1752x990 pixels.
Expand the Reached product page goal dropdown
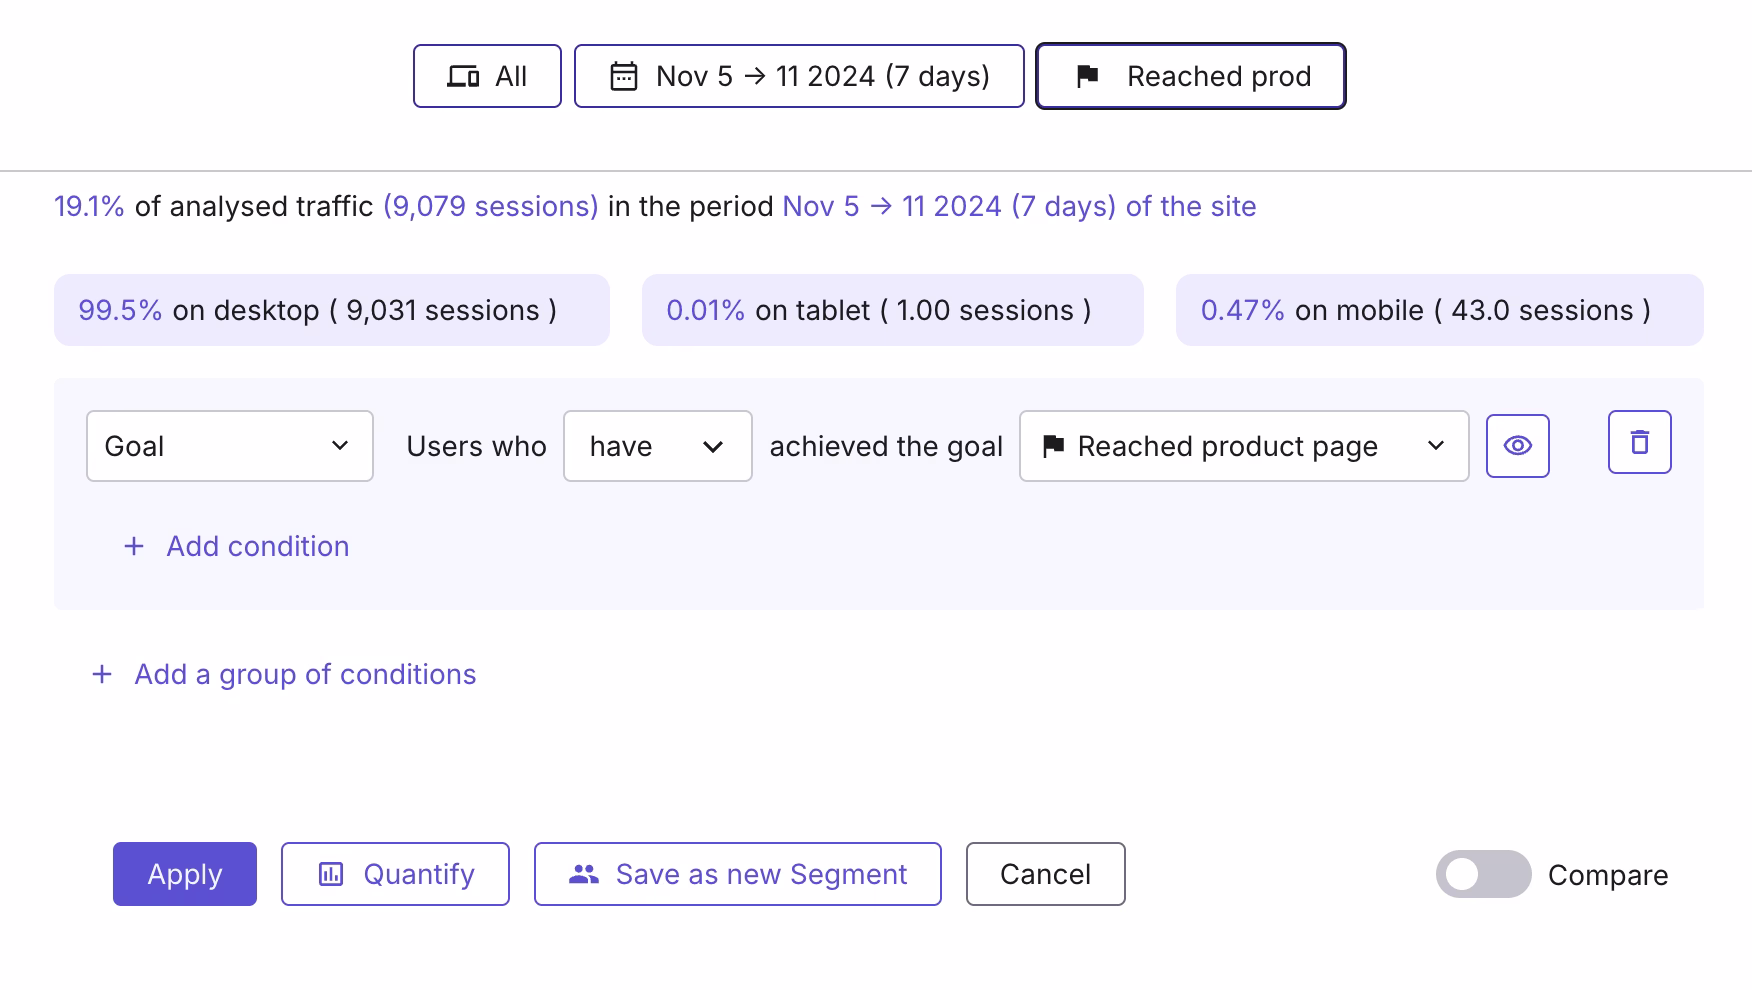(x=1244, y=446)
